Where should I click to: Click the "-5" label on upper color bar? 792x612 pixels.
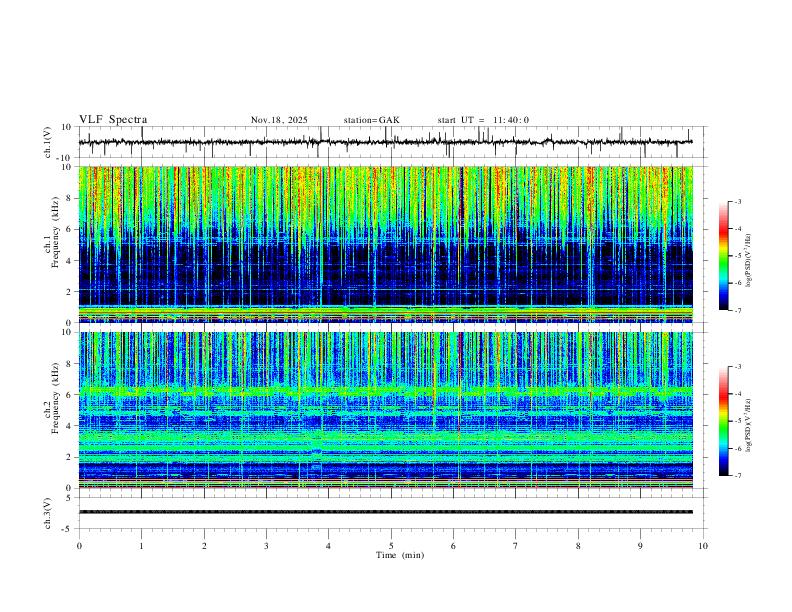[x=738, y=256]
